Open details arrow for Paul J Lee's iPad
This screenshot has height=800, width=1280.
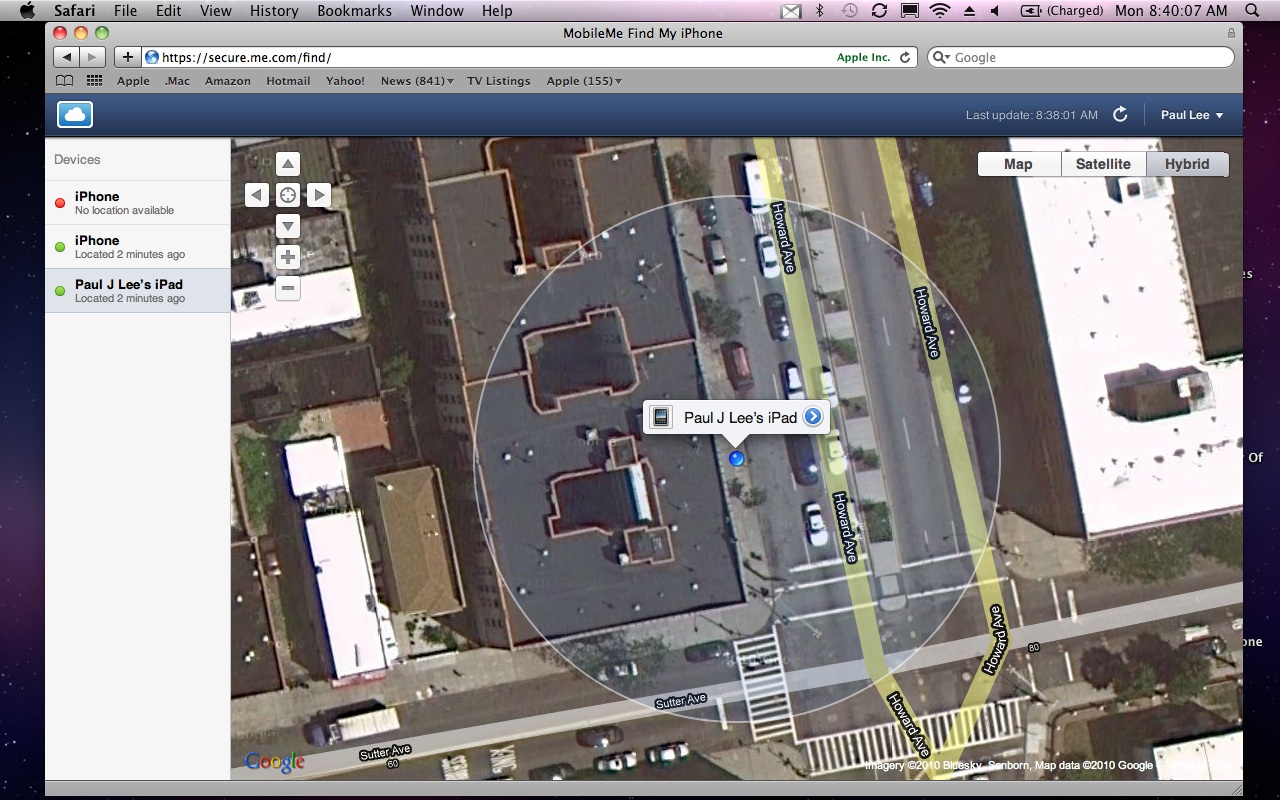point(813,417)
